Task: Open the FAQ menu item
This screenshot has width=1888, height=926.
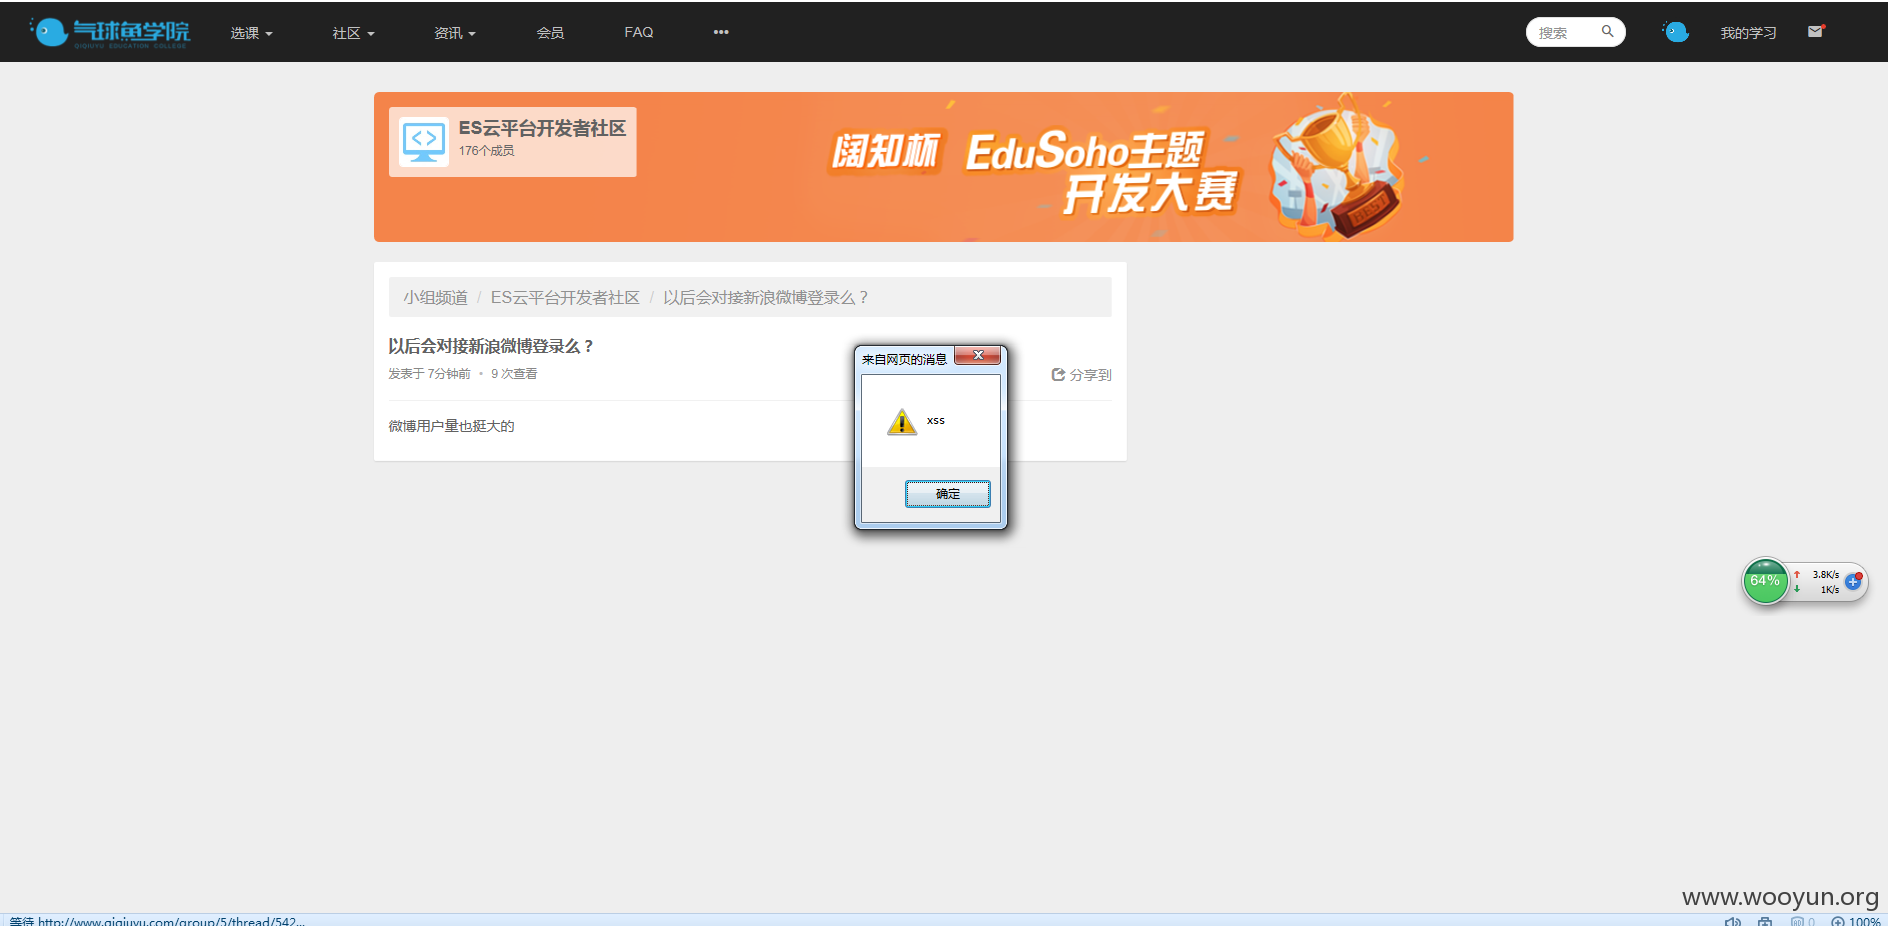Action: (639, 32)
